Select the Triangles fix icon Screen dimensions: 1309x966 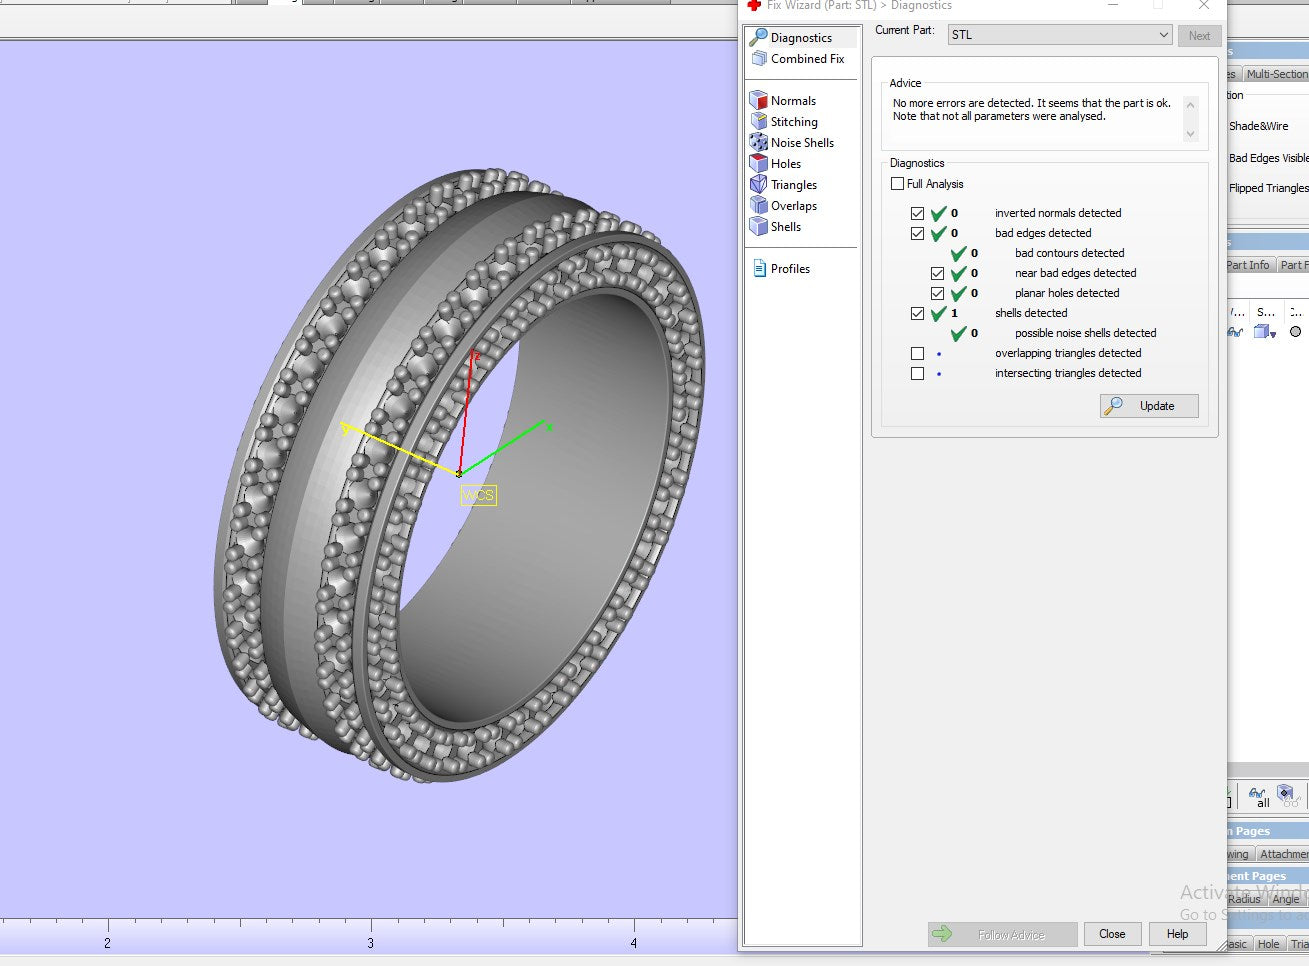coord(758,184)
